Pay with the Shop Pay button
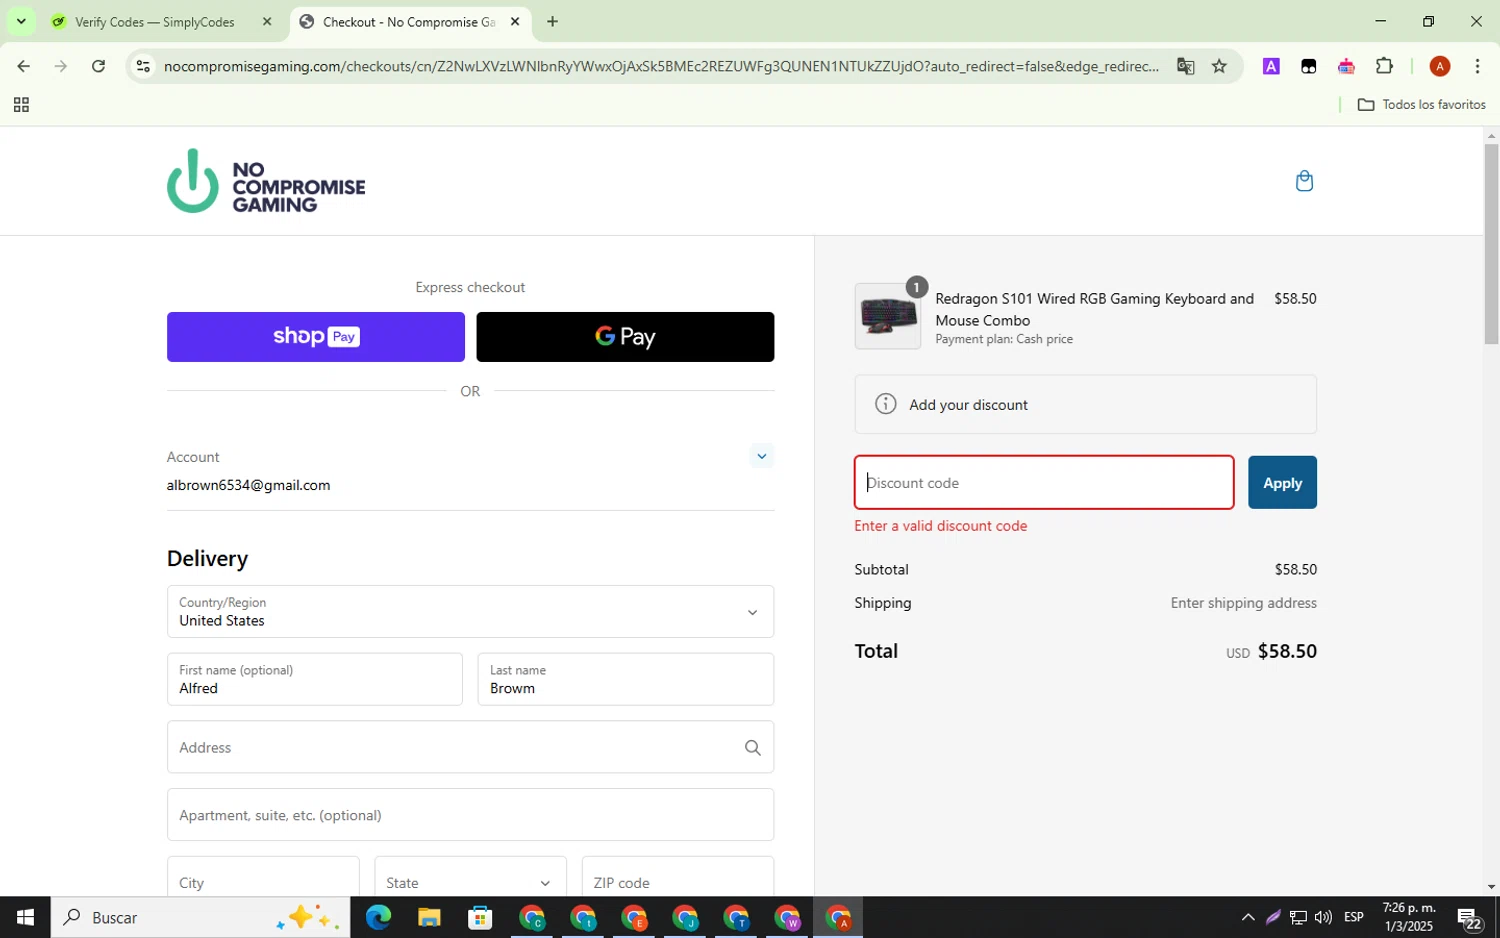 pyautogui.click(x=316, y=337)
